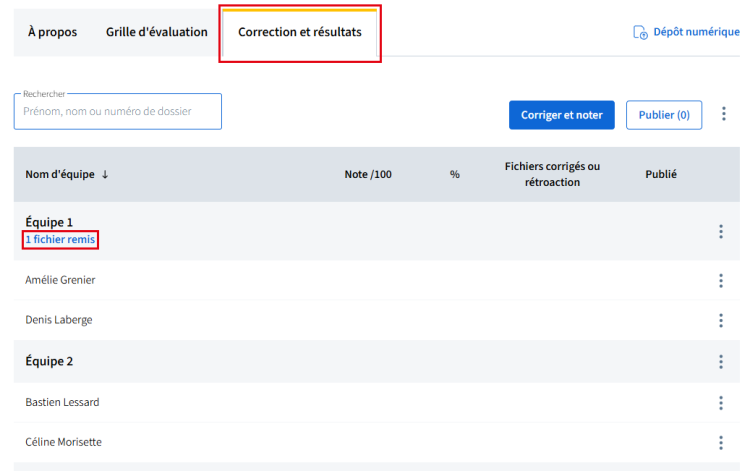Focus the Rechercher search field
Viewport: 750px width, 471px height.
click(118, 112)
